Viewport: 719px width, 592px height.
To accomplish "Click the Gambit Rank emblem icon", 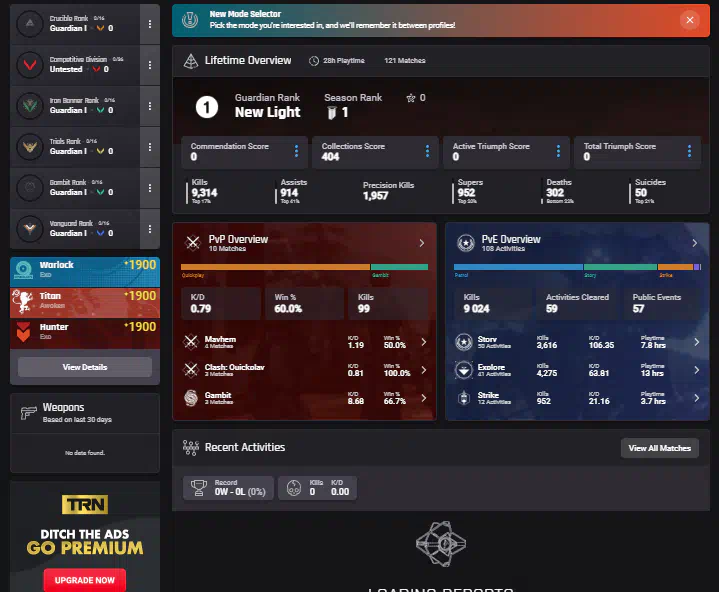I will (x=30, y=188).
